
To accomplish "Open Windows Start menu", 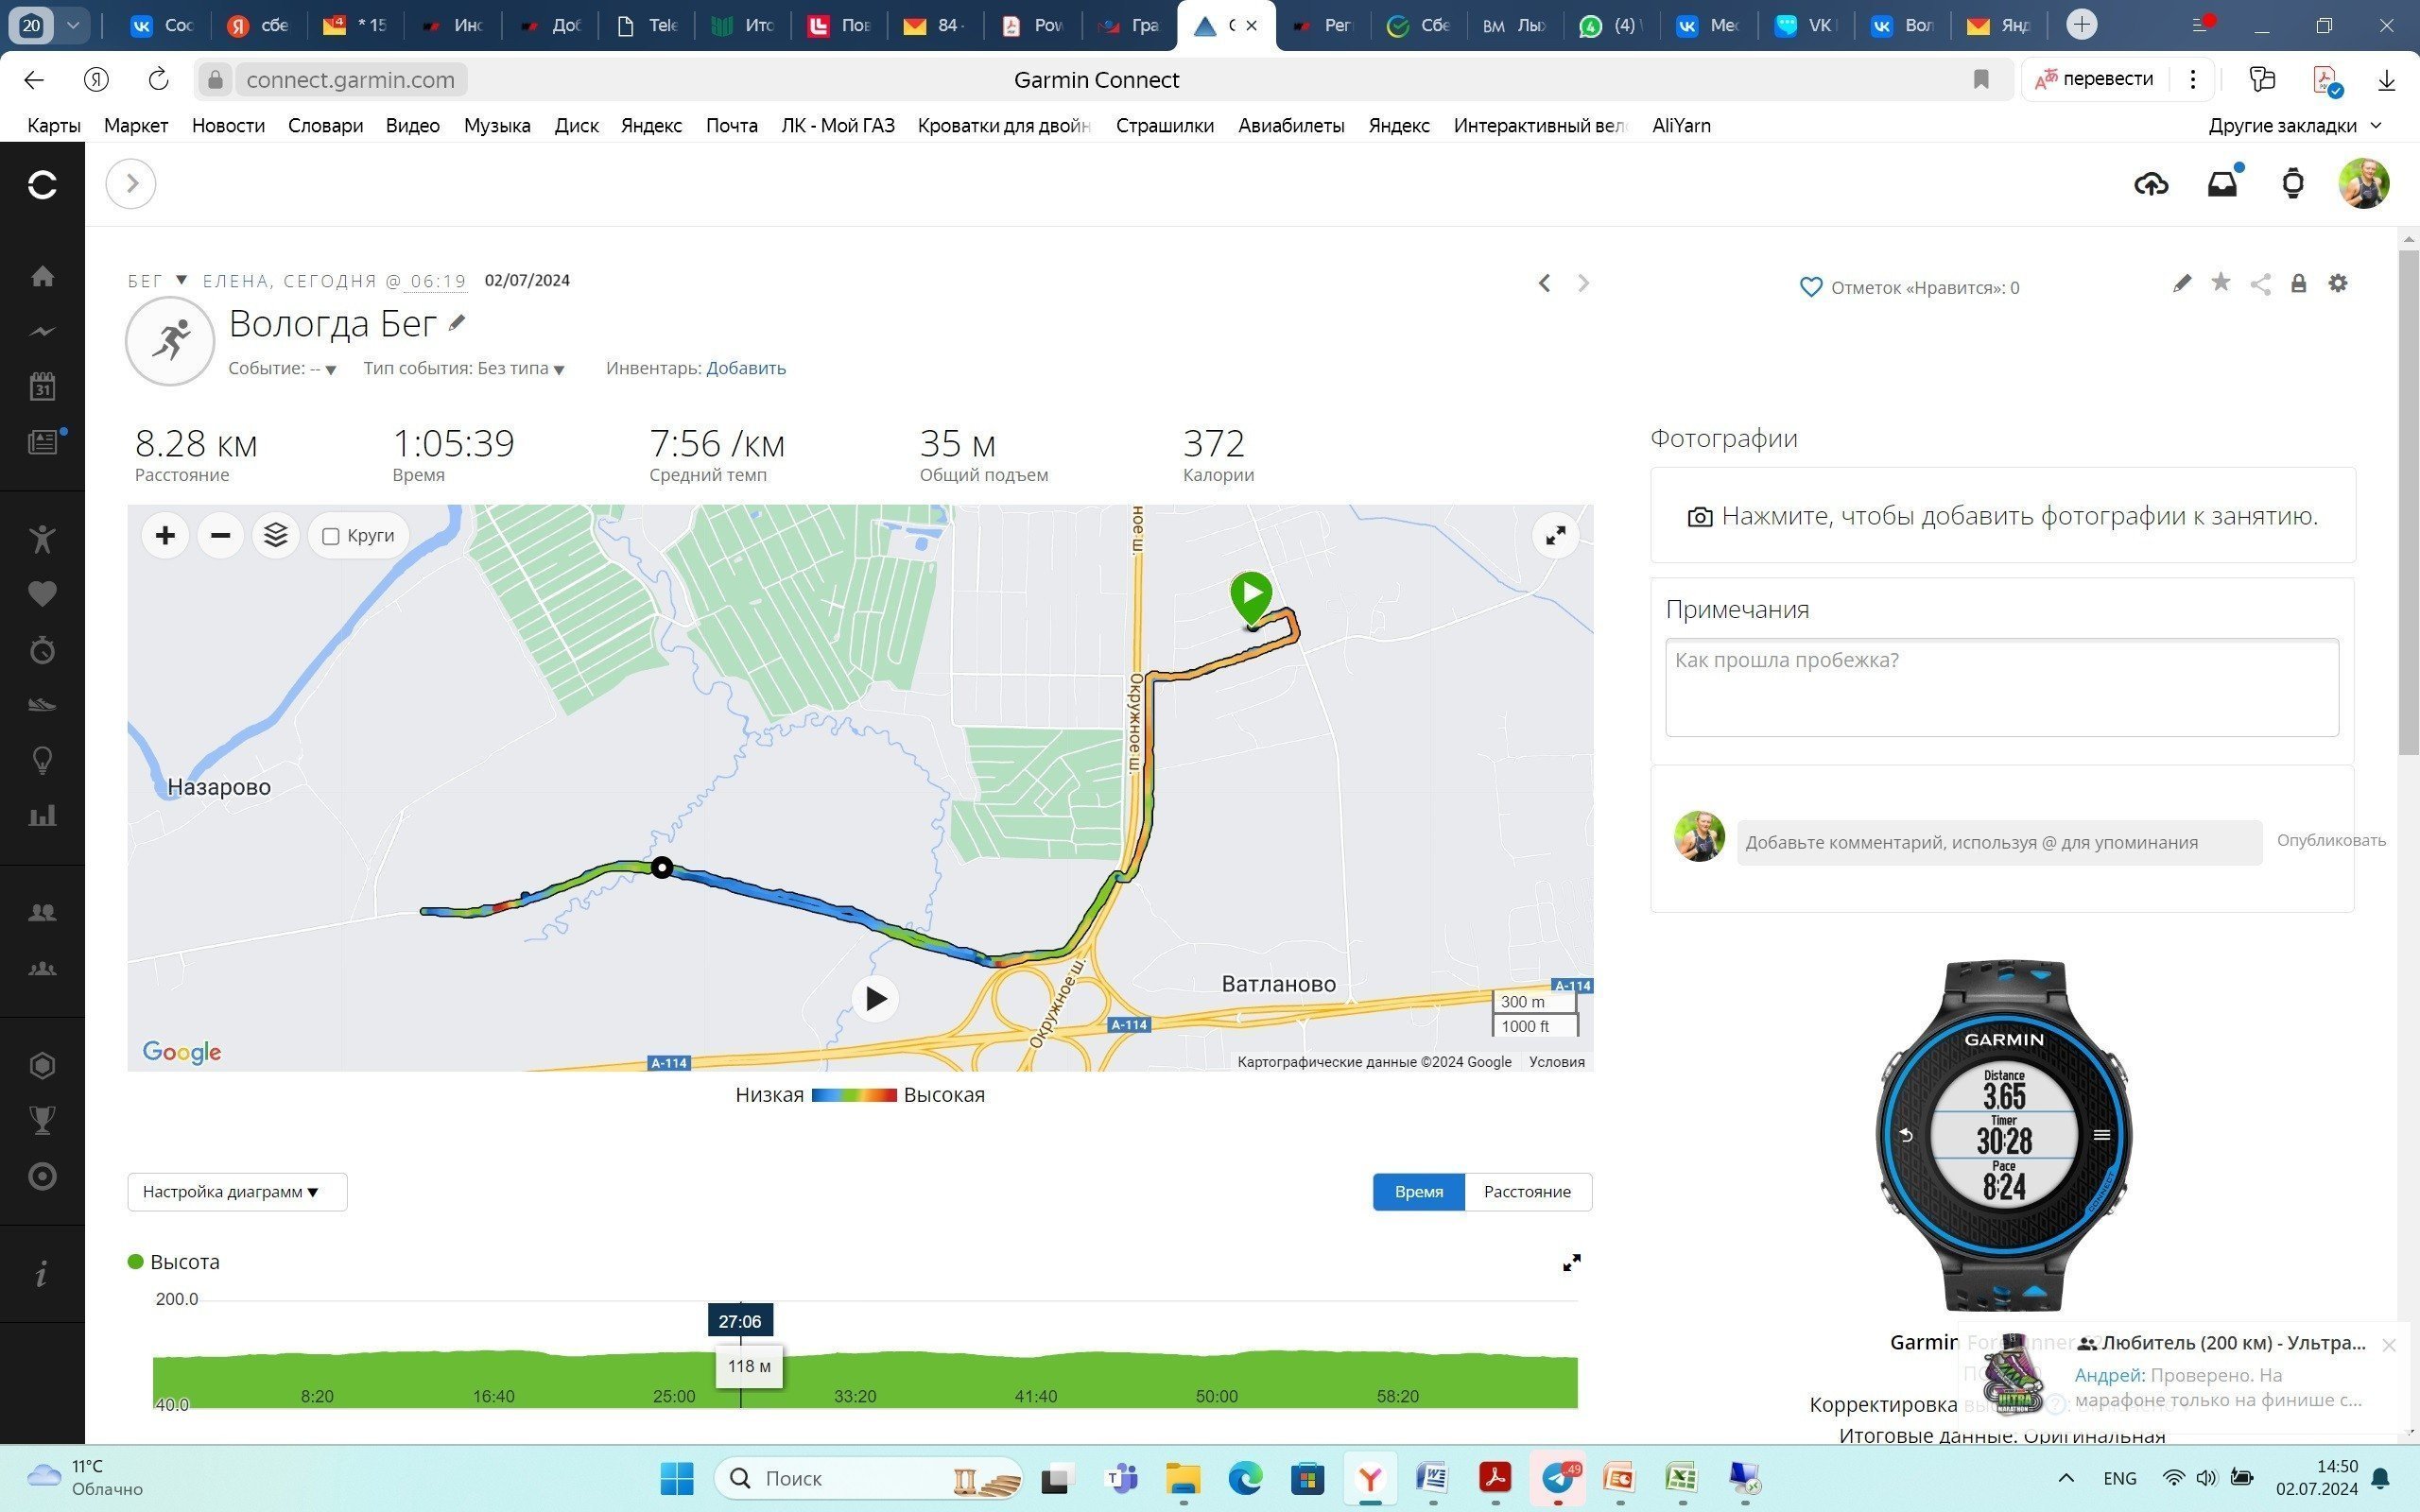I will coord(677,1478).
